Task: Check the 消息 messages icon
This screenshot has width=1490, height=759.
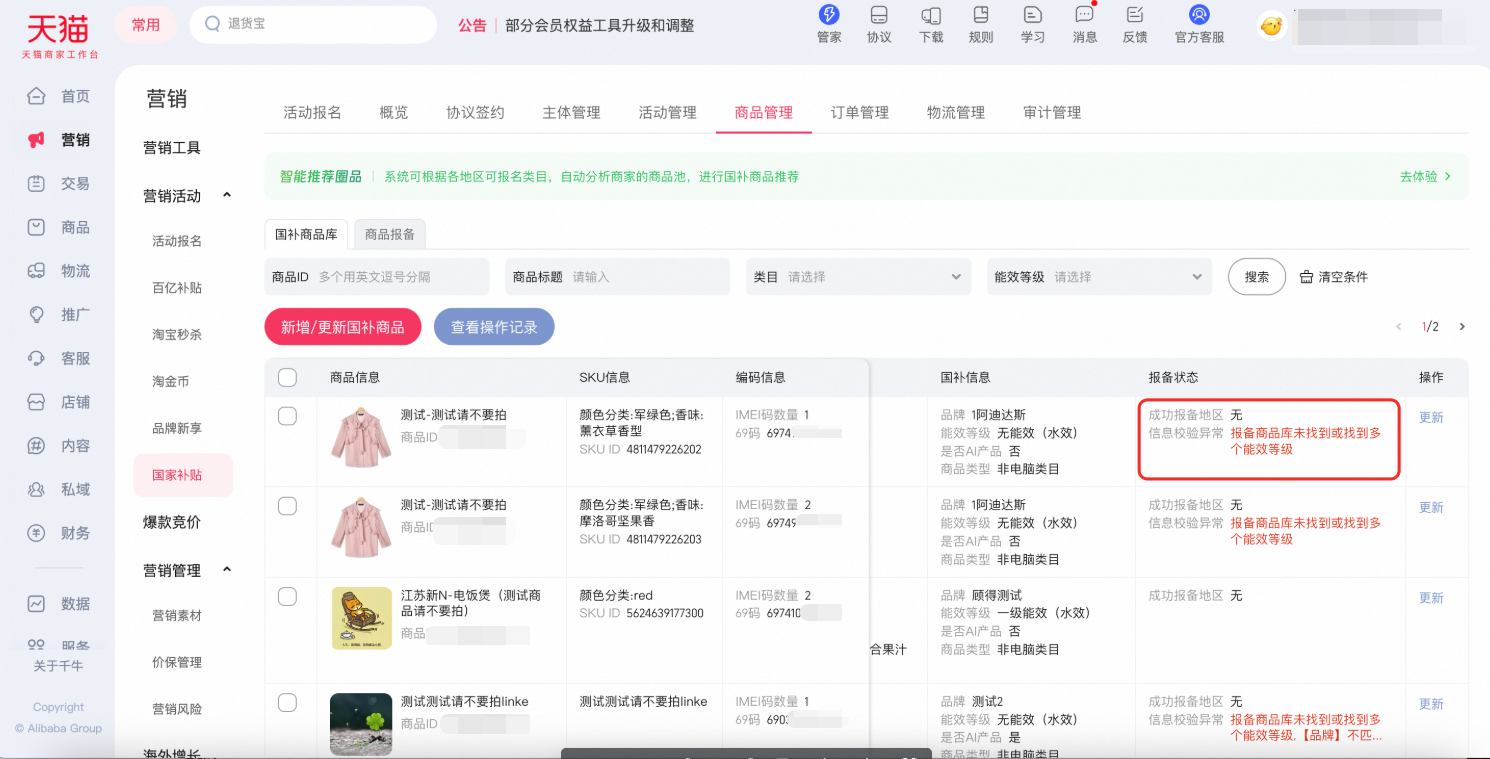Action: point(1084,15)
